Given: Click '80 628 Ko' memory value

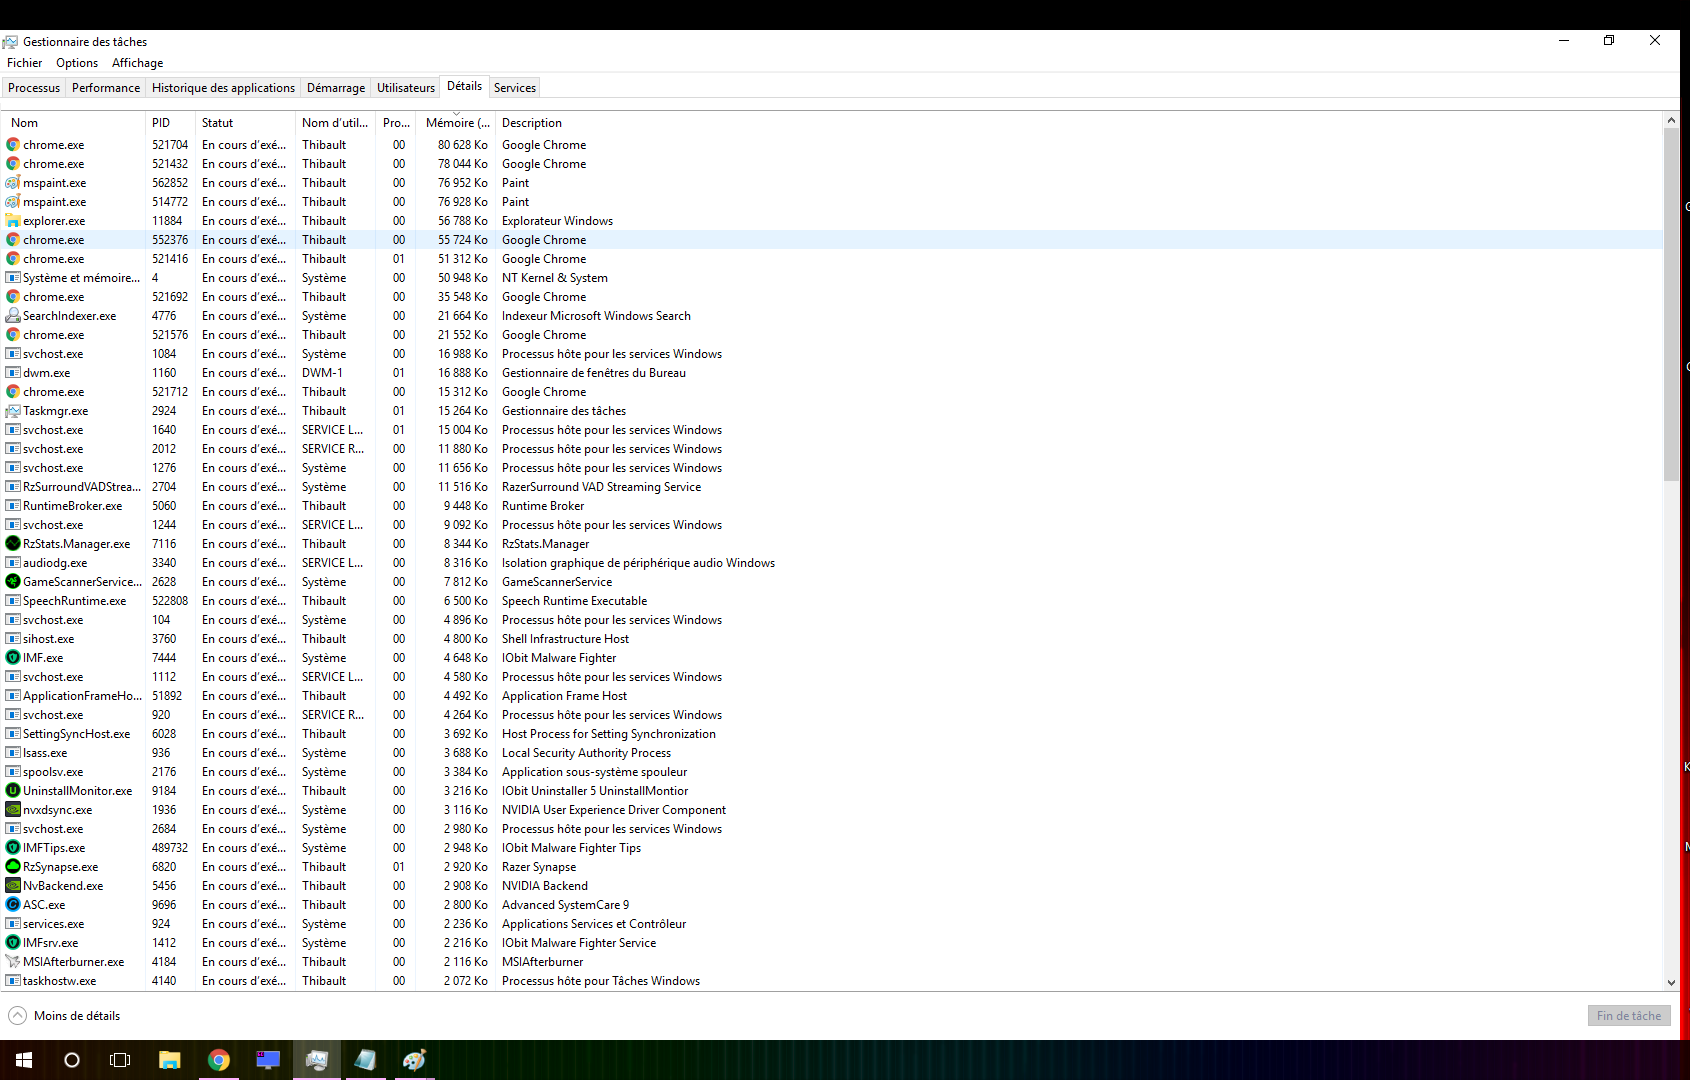Looking at the screenshot, I should (x=463, y=145).
